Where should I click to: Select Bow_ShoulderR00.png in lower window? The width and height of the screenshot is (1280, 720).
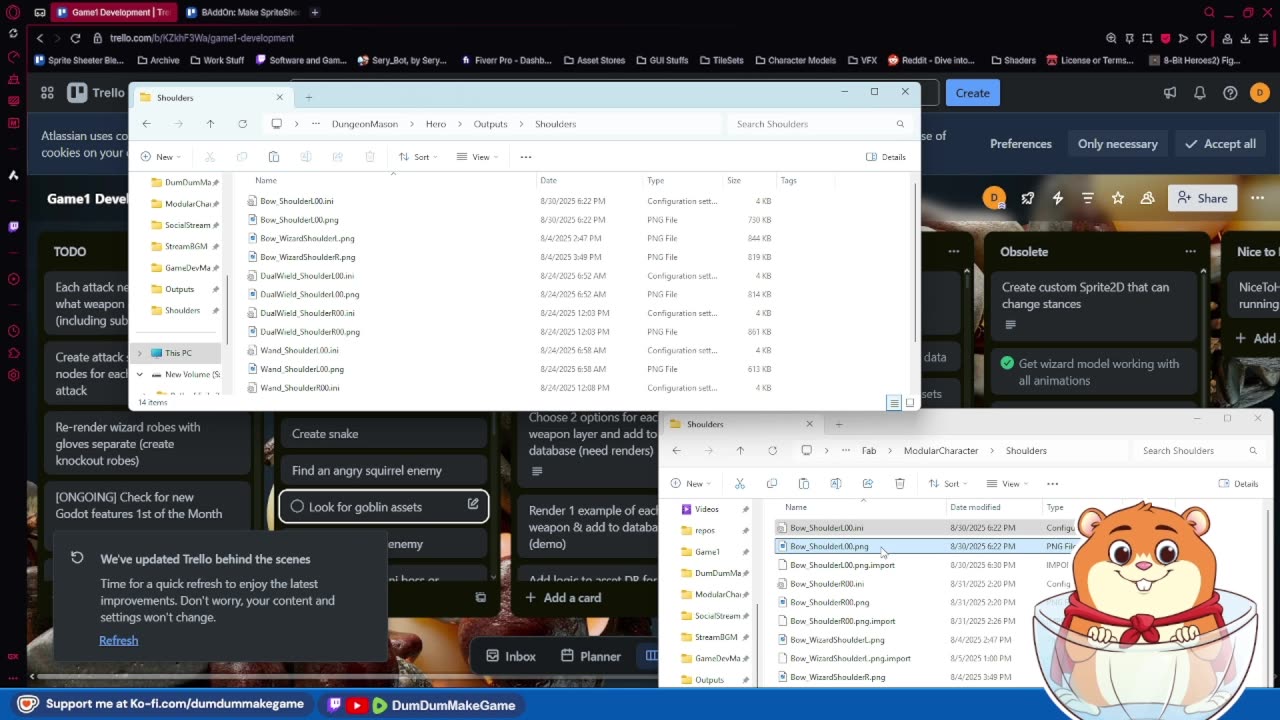click(x=829, y=602)
